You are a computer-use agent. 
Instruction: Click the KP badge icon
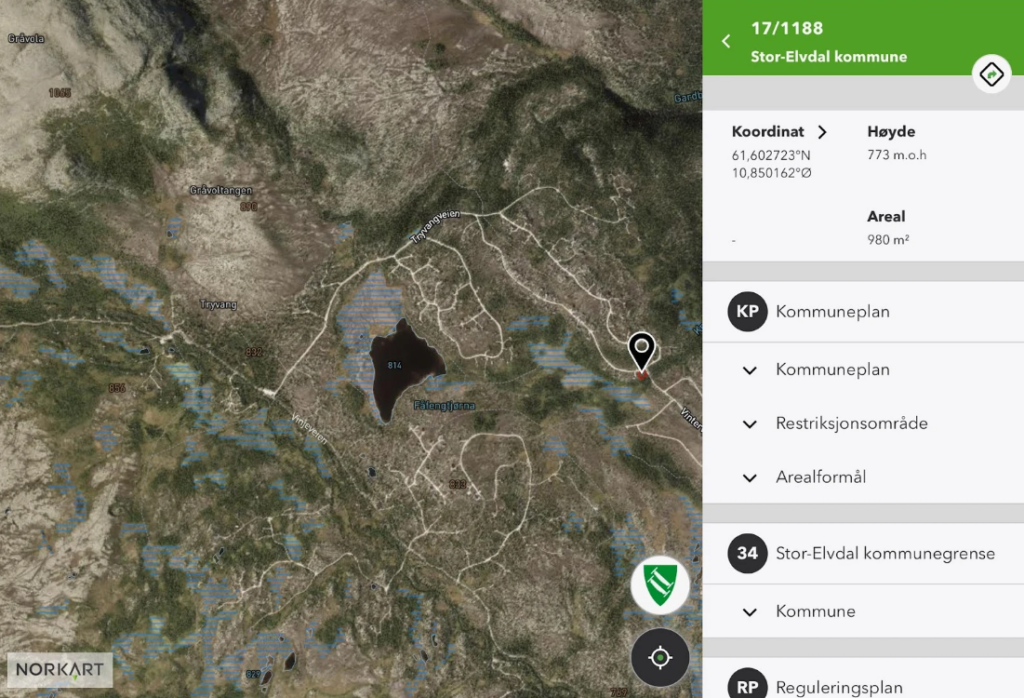click(747, 311)
